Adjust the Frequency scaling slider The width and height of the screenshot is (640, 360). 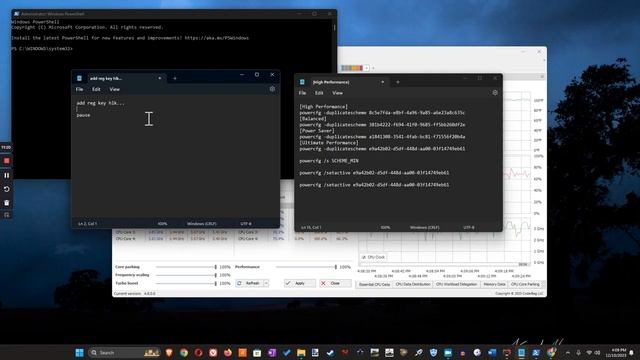point(186,275)
